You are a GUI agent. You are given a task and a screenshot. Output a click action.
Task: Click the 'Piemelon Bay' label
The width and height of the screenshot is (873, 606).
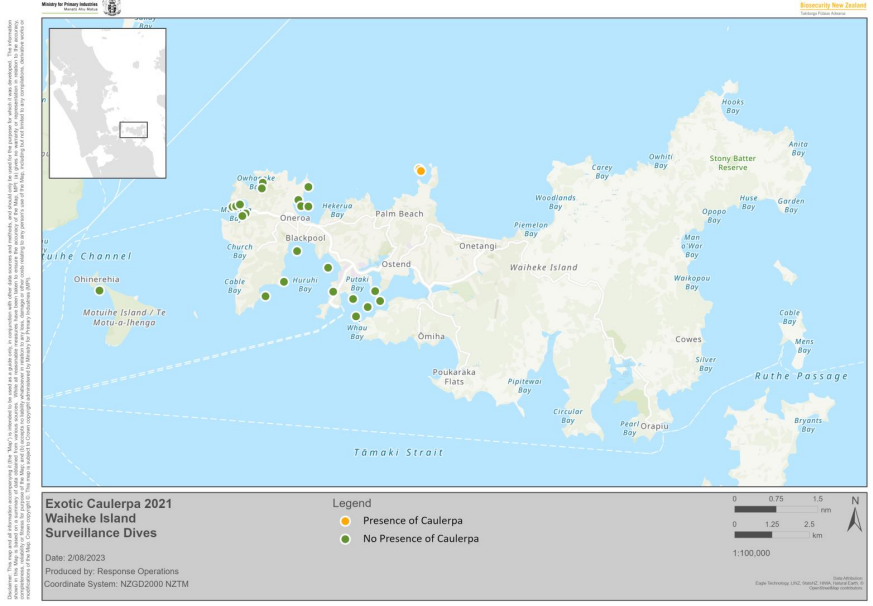click(531, 229)
